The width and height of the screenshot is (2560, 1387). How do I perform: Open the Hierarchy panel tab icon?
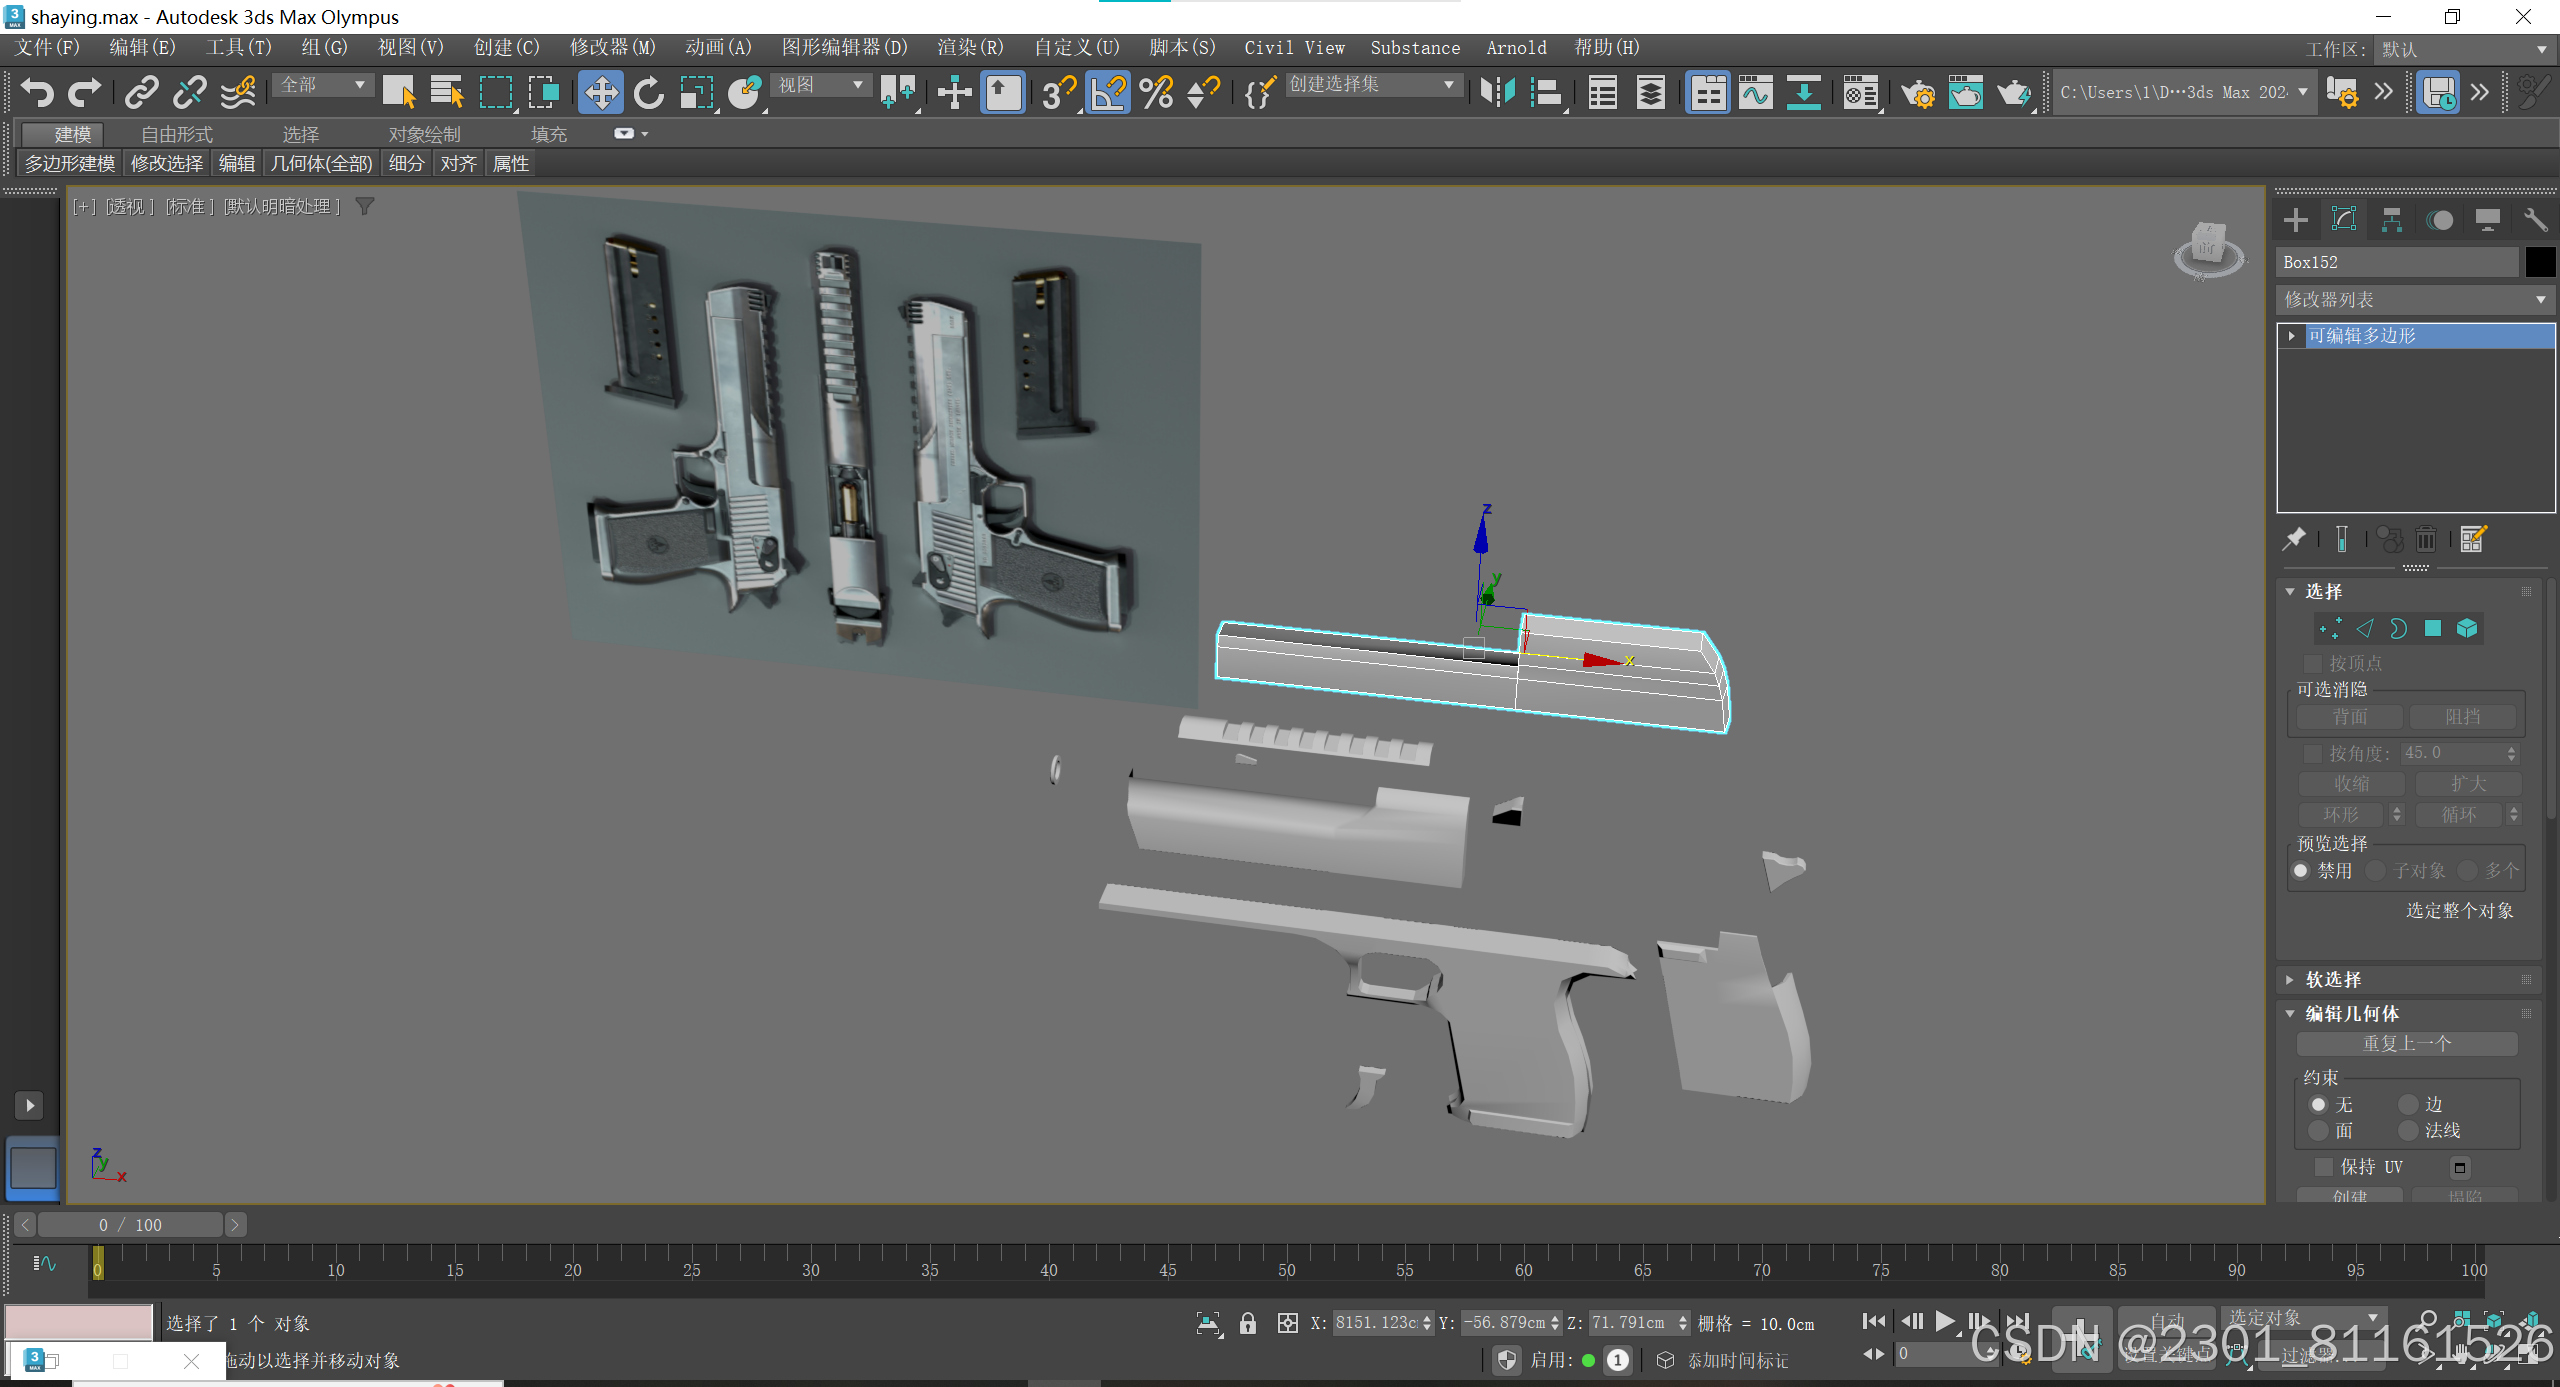coord(2391,220)
